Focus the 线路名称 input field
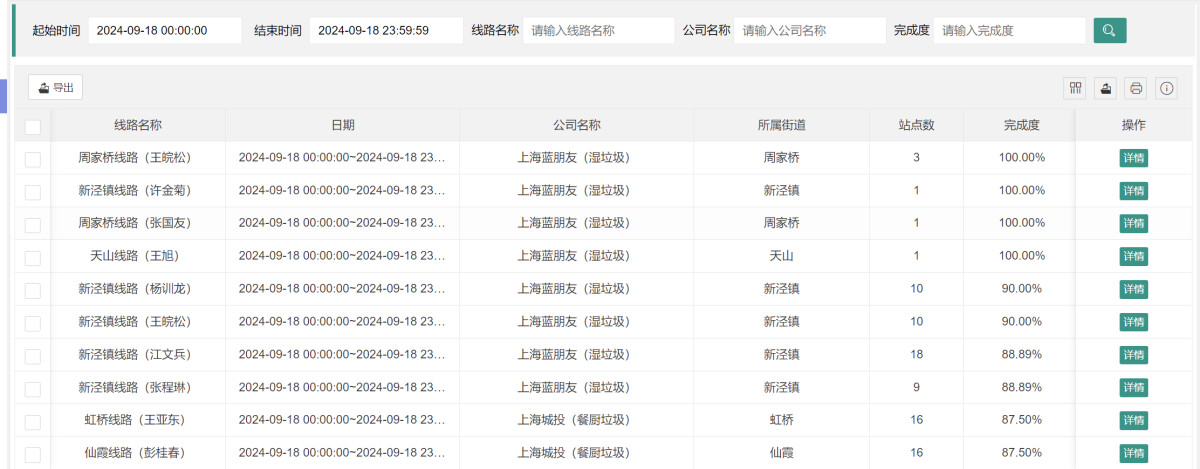This screenshot has width=1200, height=469. 599,30
